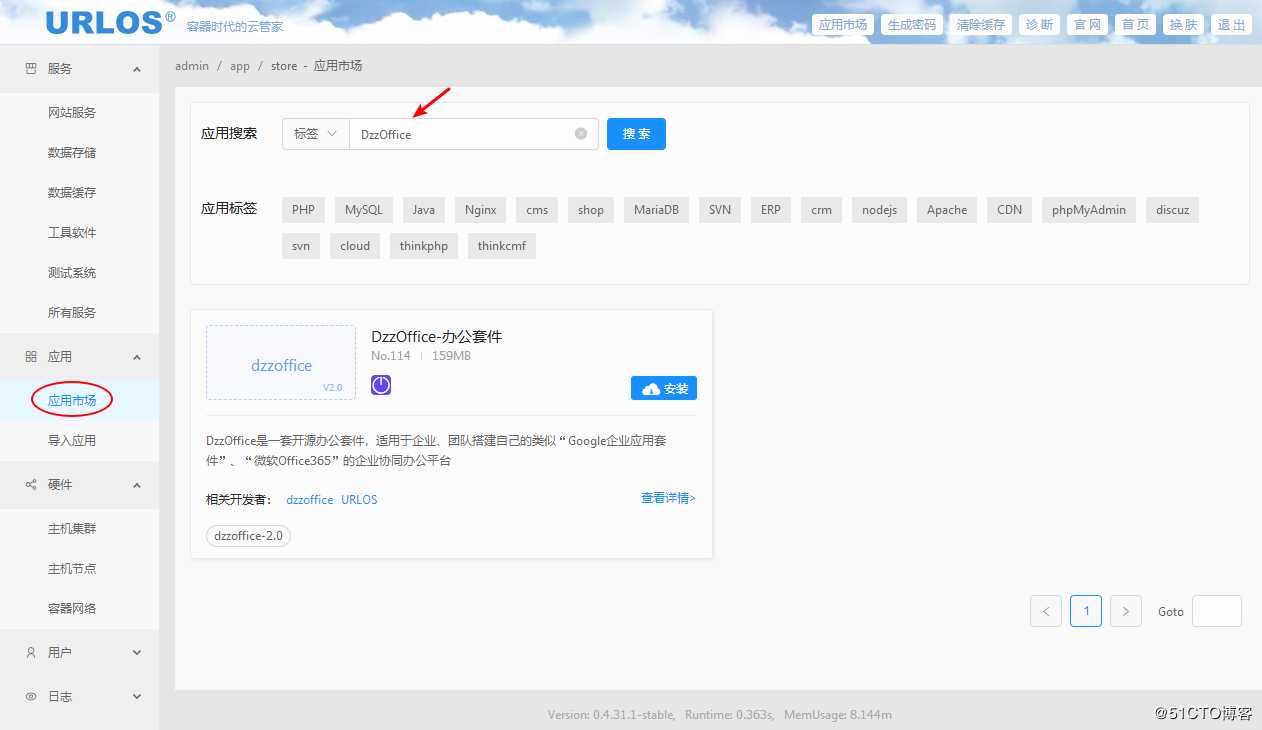This screenshot has width=1262, height=730.
Task: Open 网站服务 in the sidebar
Action: pos(72,112)
